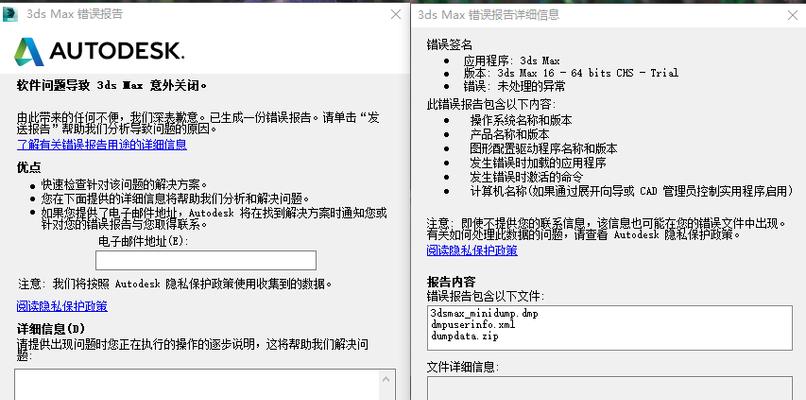Click the Autodesk logo in error report
This screenshot has height=400, width=806.
99,51
